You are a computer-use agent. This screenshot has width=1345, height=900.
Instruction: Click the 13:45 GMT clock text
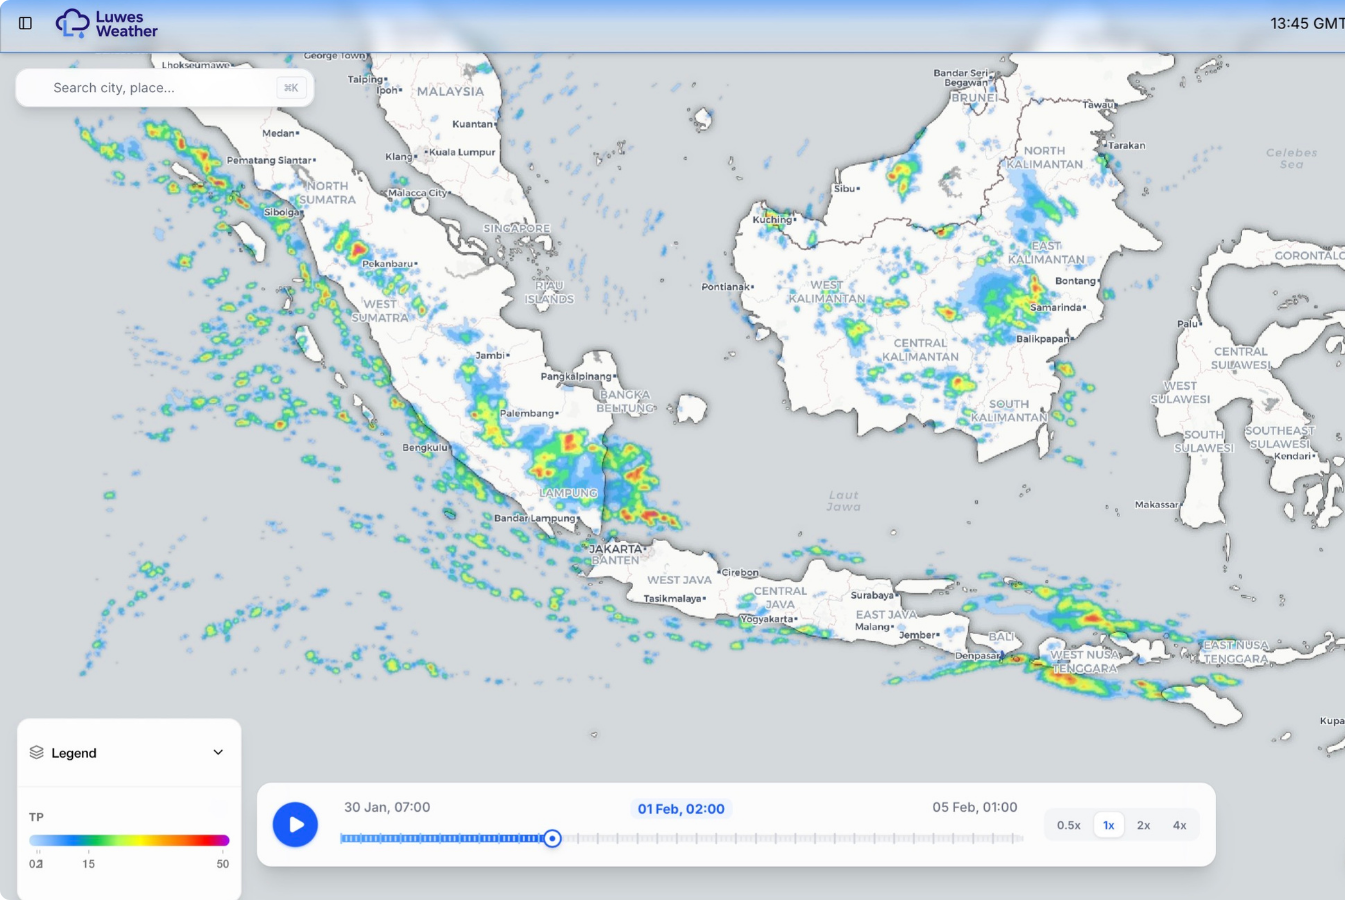pyautogui.click(x=1307, y=23)
